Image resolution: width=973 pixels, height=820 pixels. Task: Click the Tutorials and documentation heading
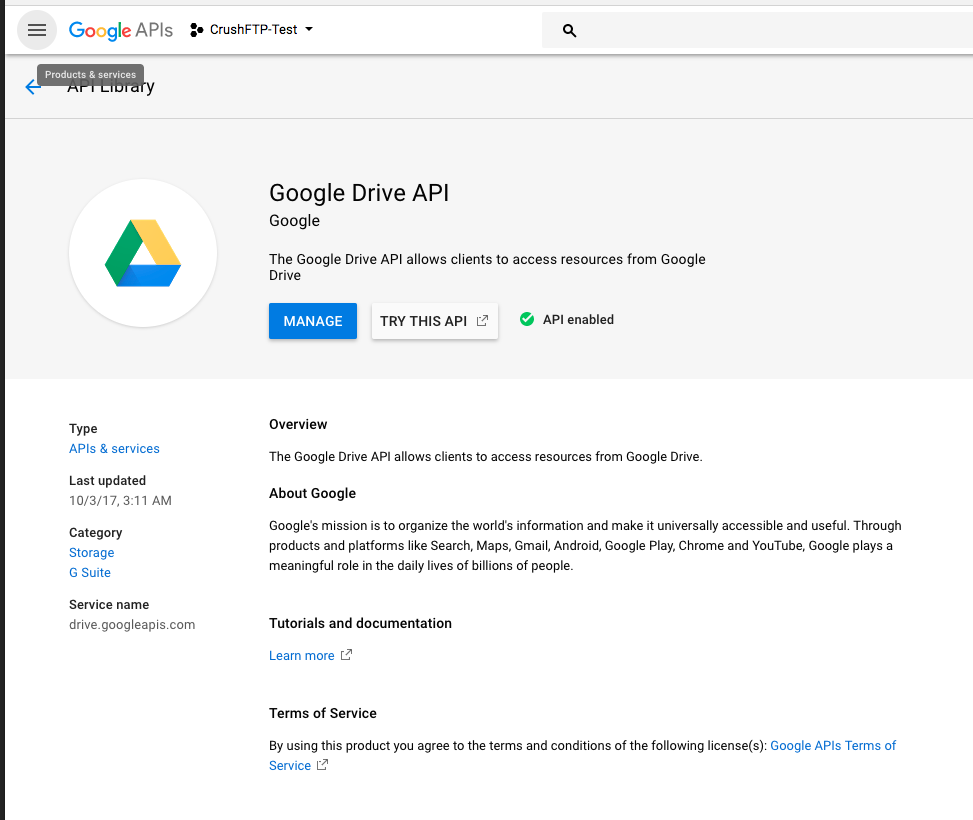point(360,623)
